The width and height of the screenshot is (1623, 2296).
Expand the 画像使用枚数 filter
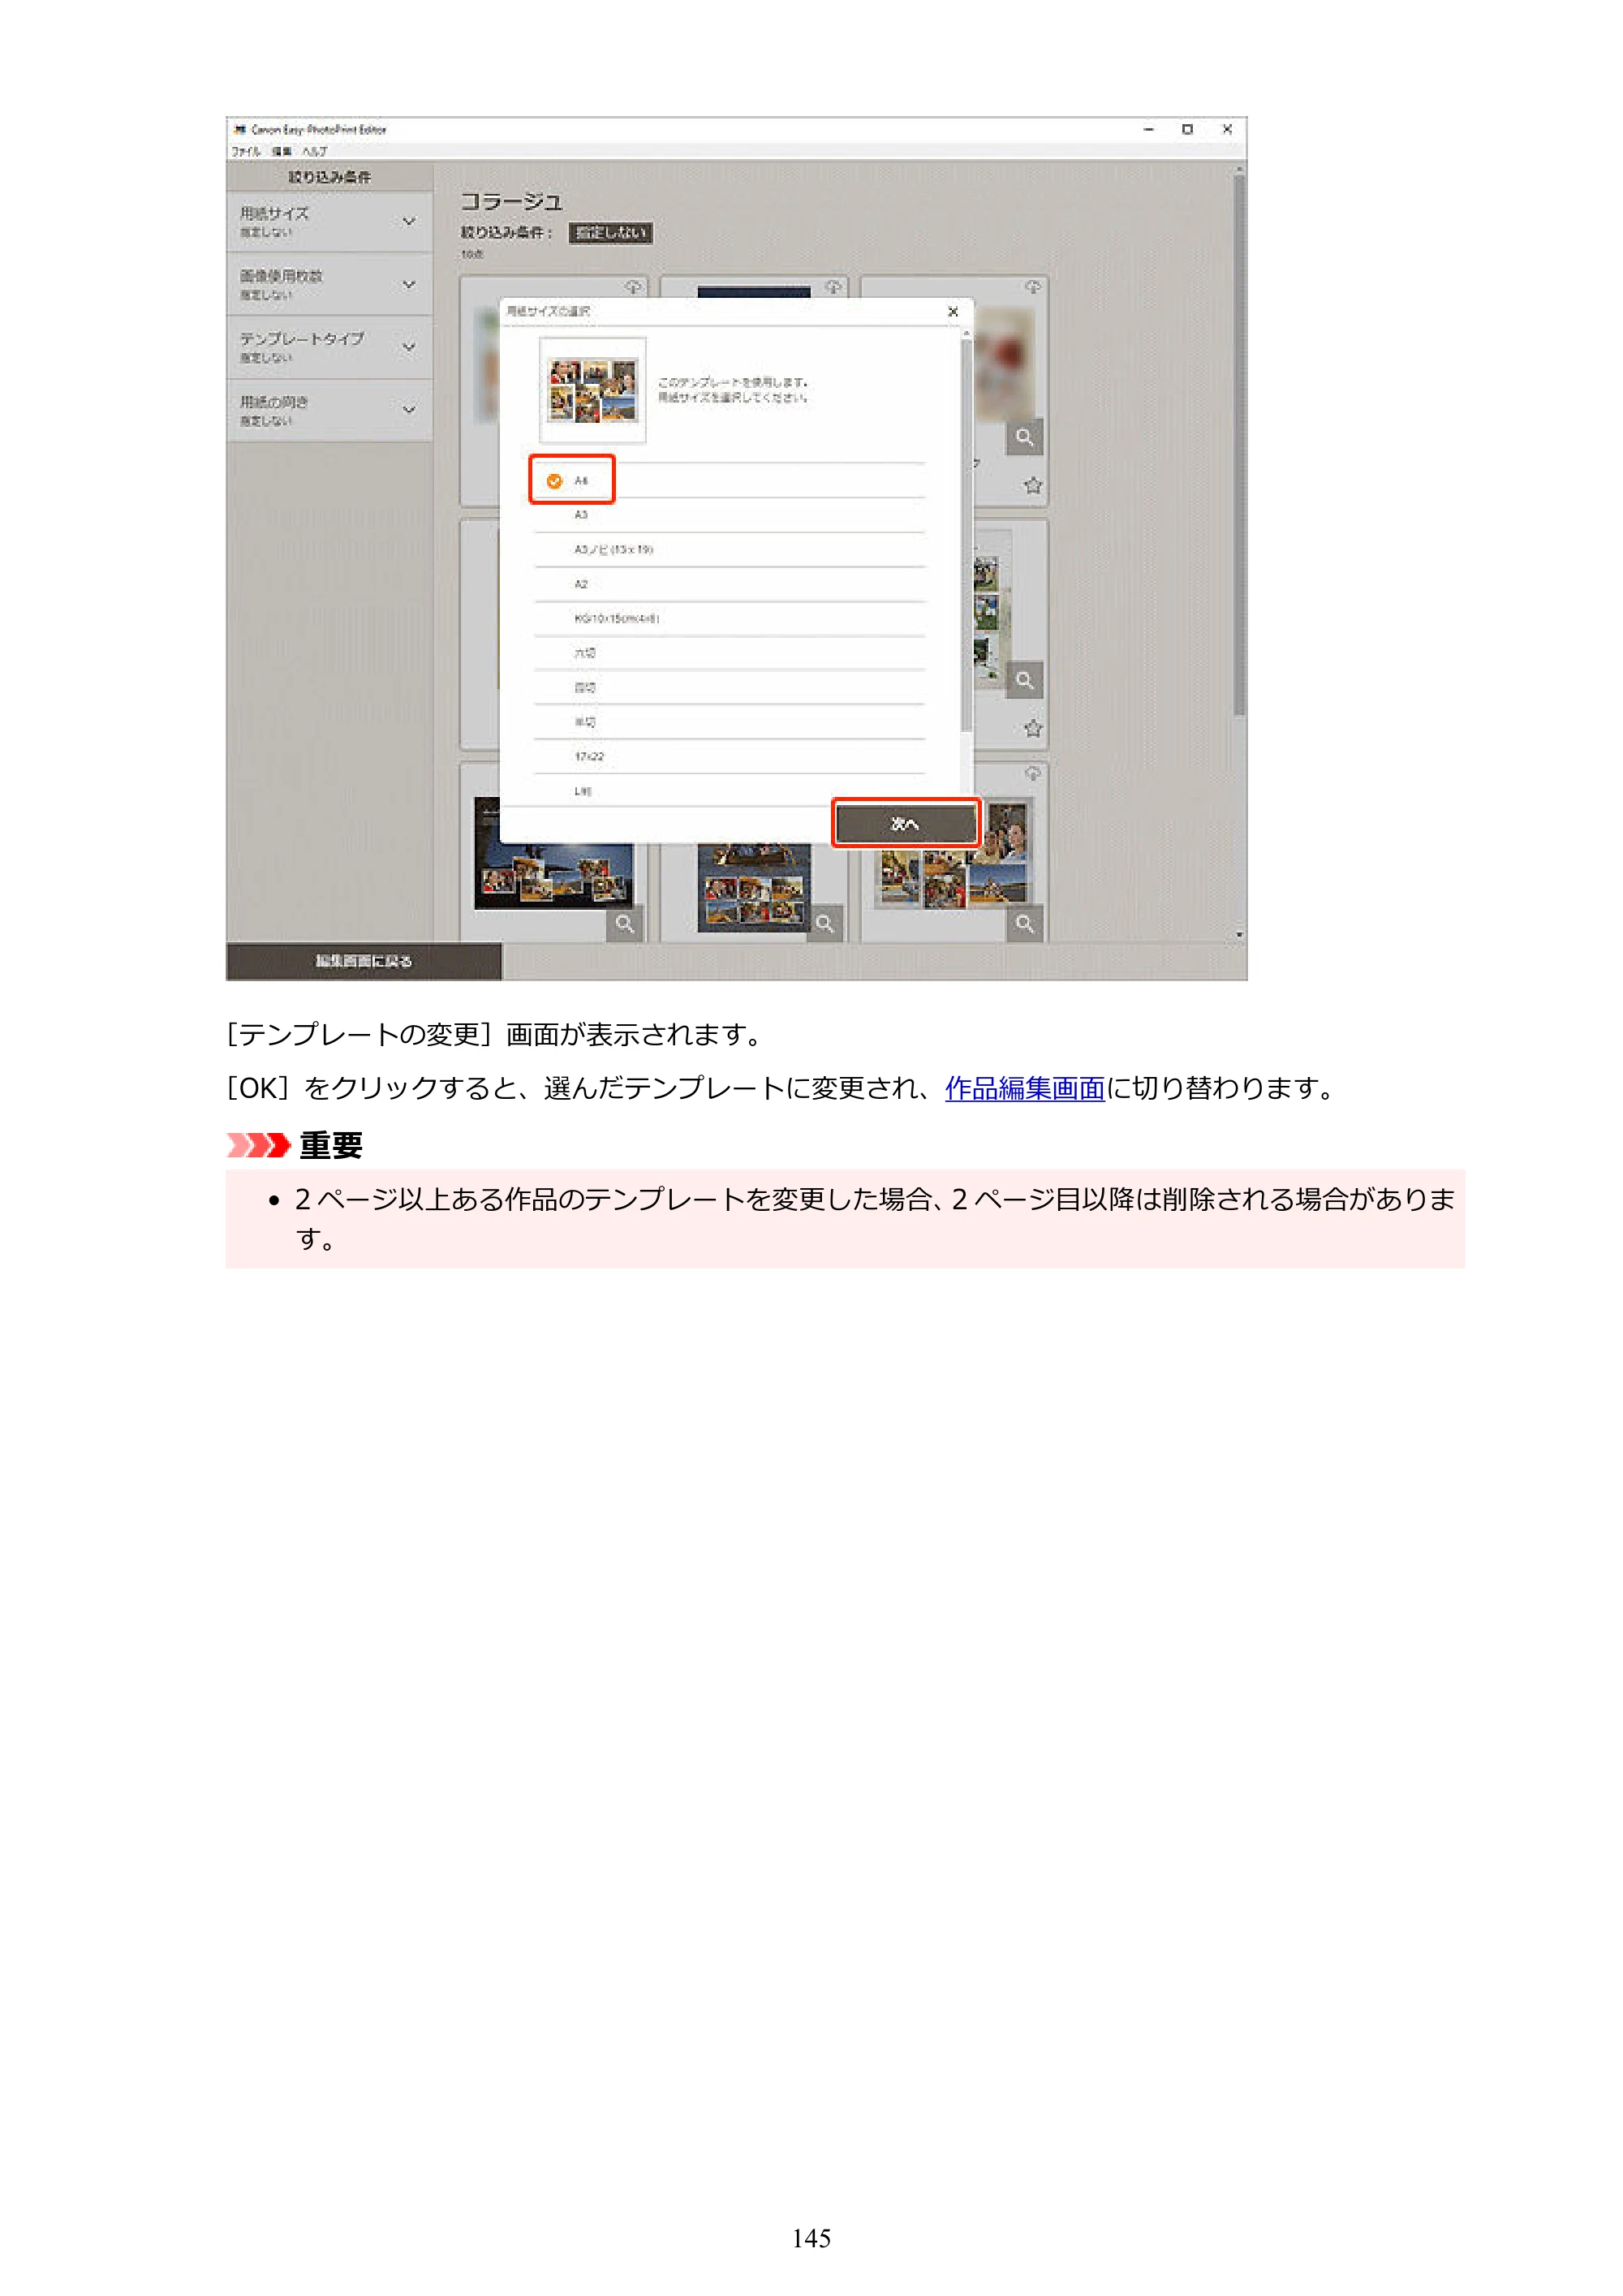[x=329, y=284]
